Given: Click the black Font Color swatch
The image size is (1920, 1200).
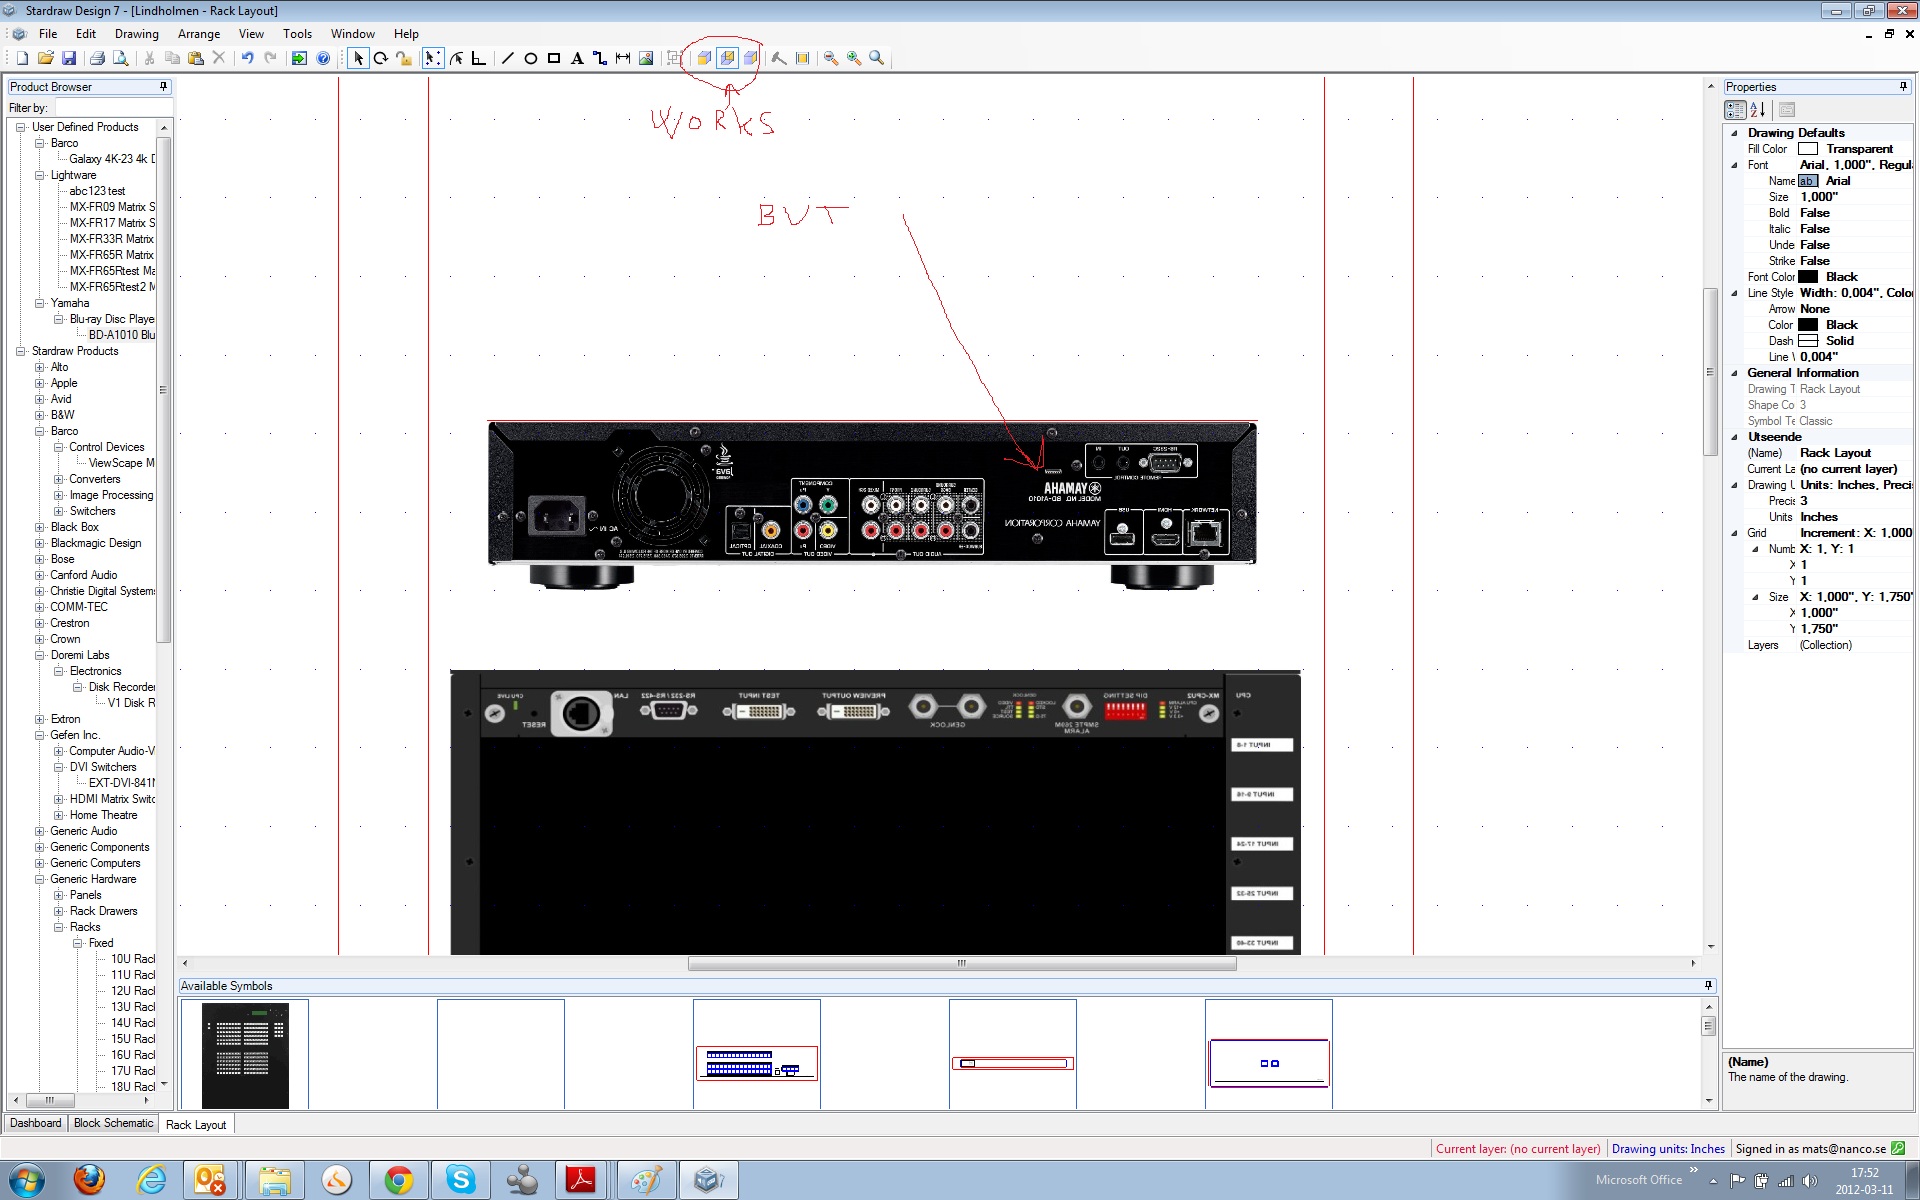Looking at the screenshot, I should point(1808,277).
